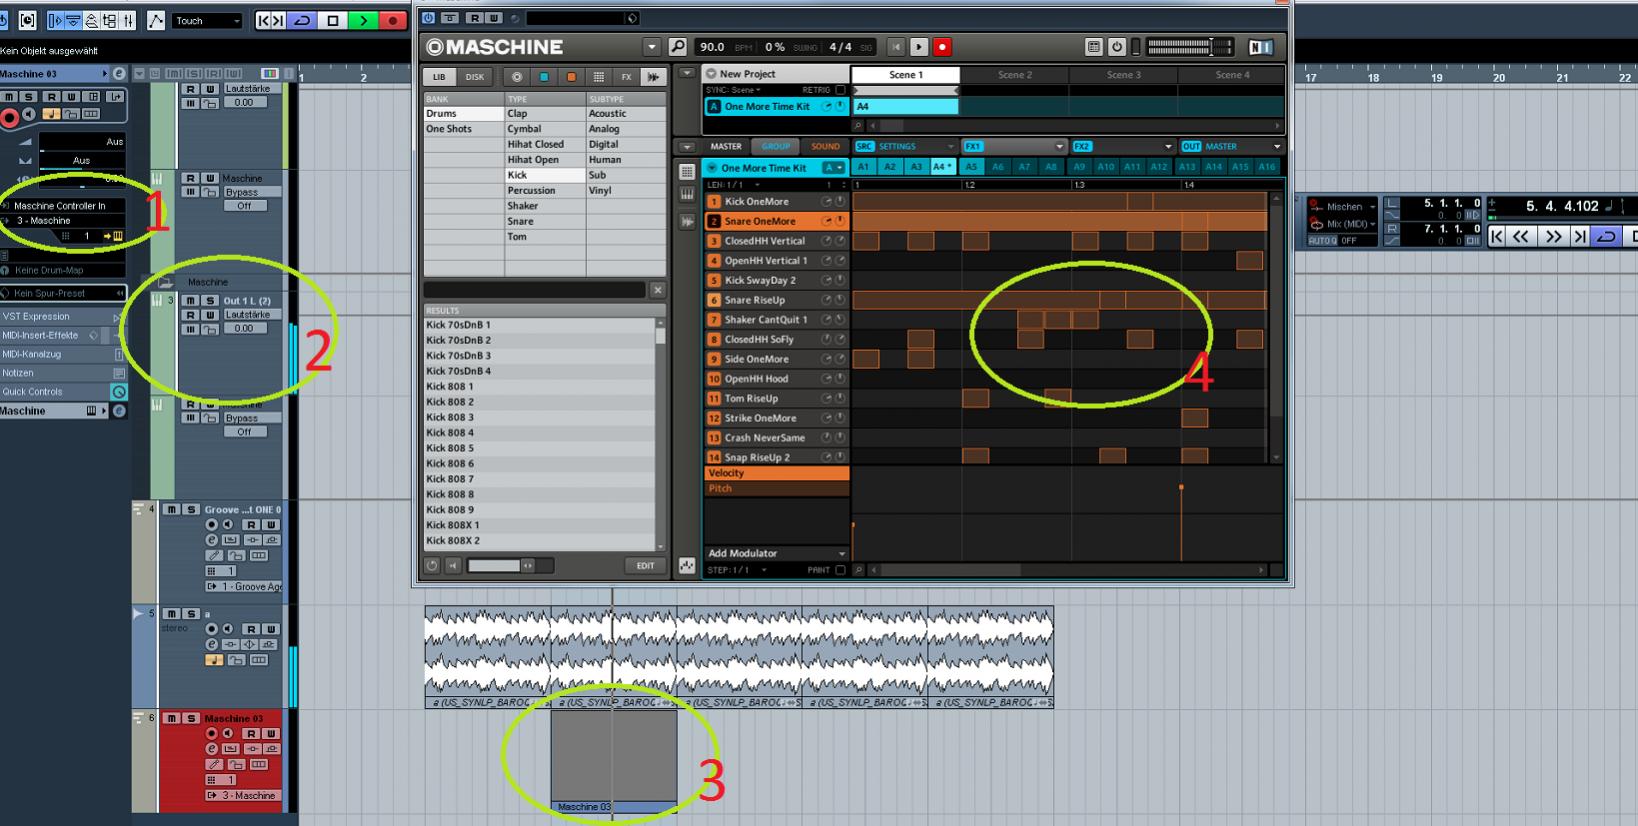The width and height of the screenshot is (1638, 826).
Task: Select the SOUND tab
Action: click(x=825, y=146)
